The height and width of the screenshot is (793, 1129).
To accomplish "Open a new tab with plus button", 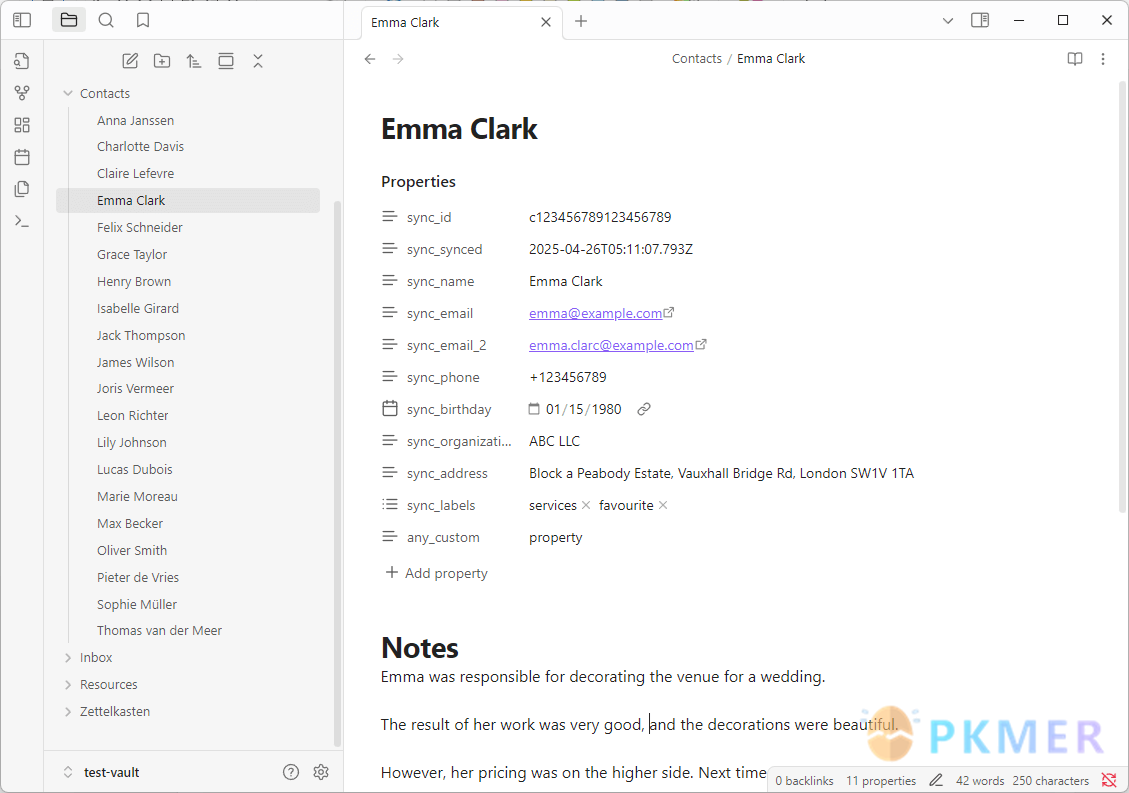I will pyautogui.click(x=581, y=21).
